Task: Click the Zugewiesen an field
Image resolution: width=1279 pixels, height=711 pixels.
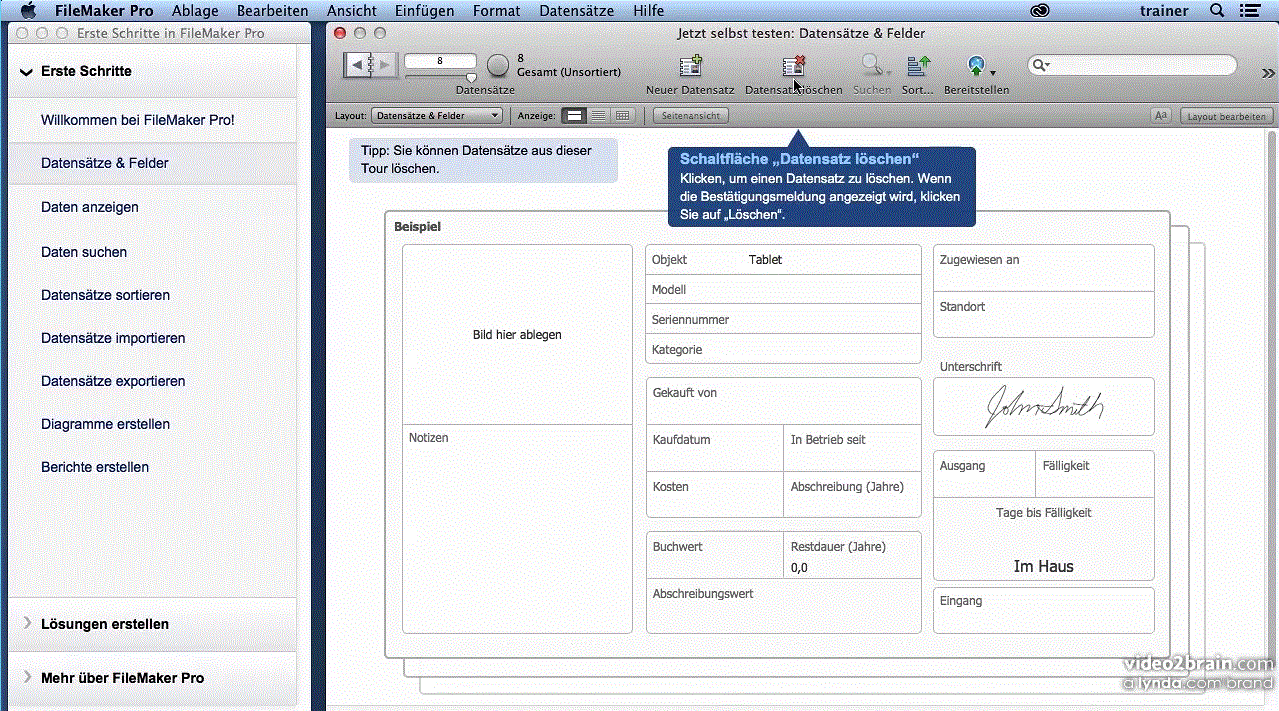Action: point(1043,268)
